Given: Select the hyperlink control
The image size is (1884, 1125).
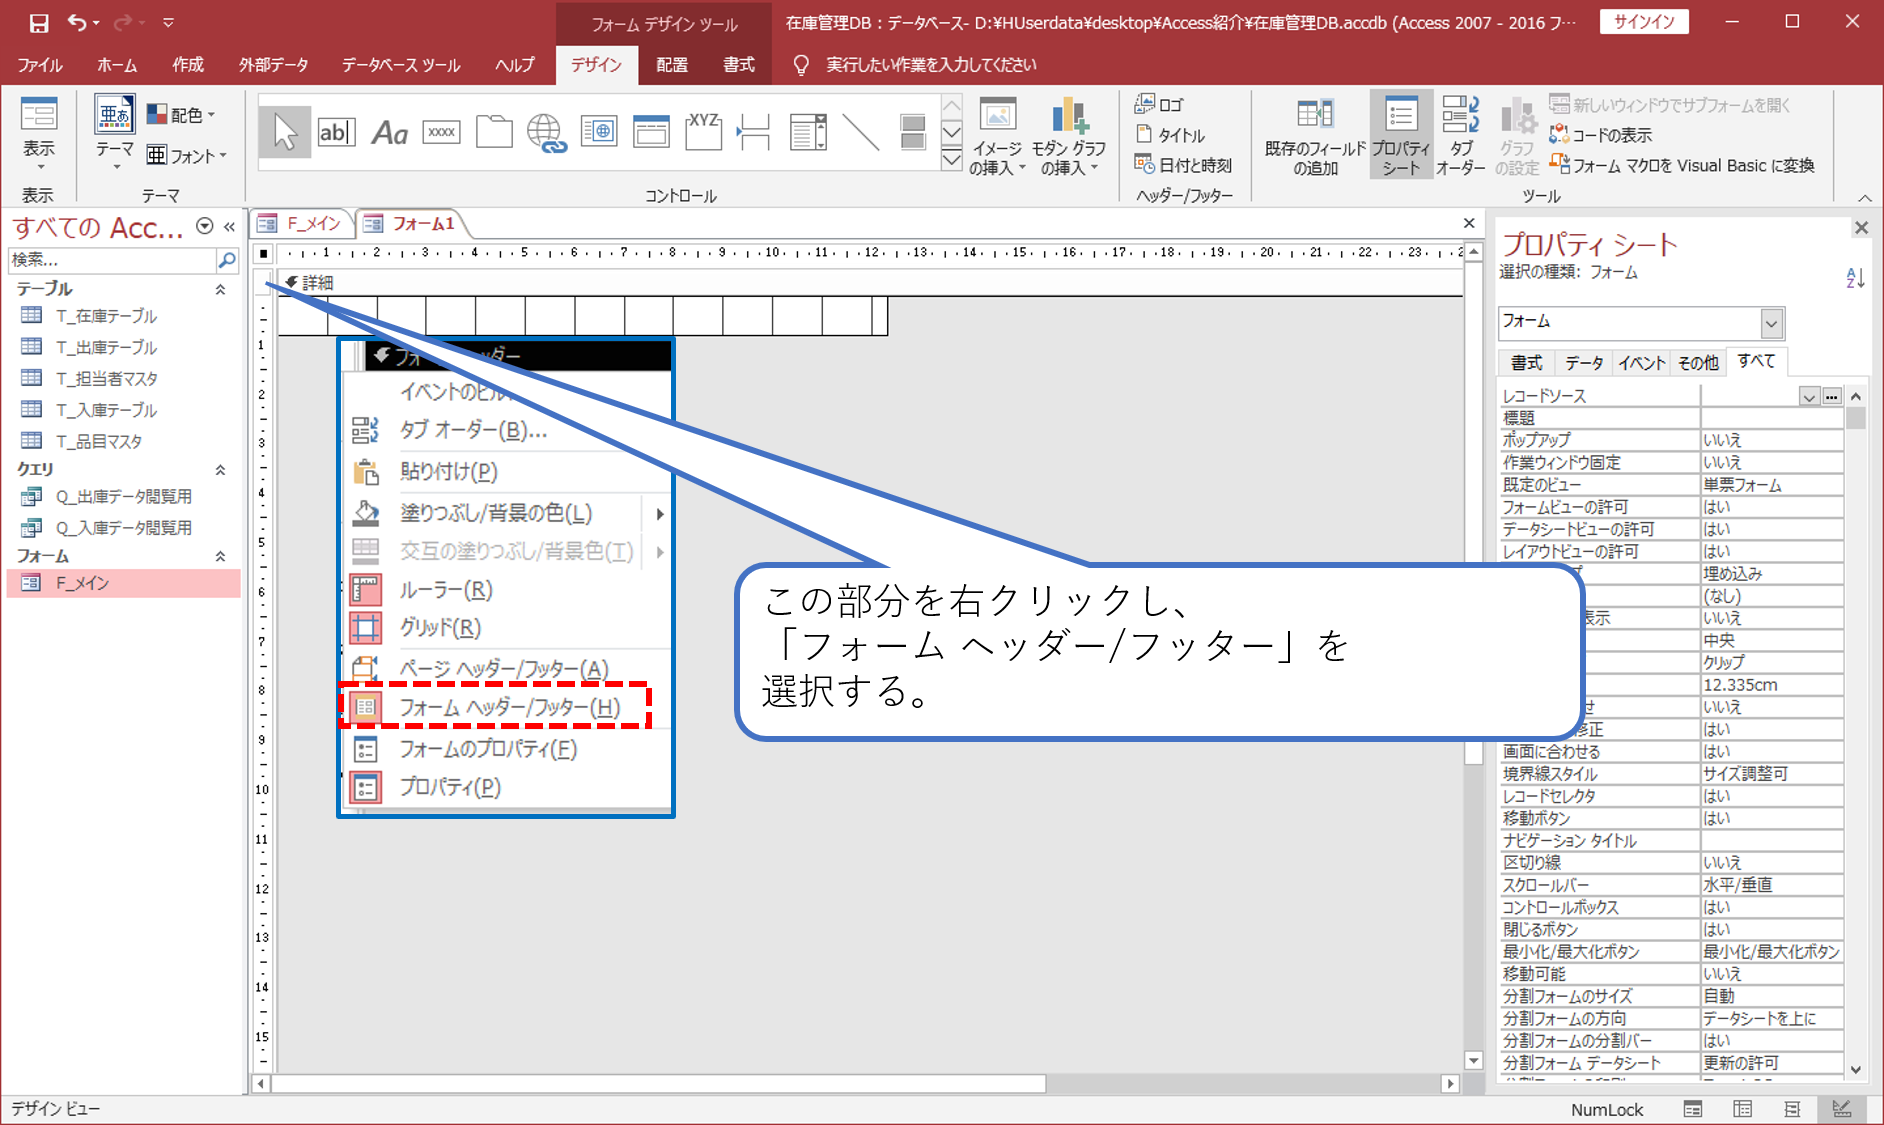Looking at the screenshot, I should pyautogui.click(x=546, y=131).
